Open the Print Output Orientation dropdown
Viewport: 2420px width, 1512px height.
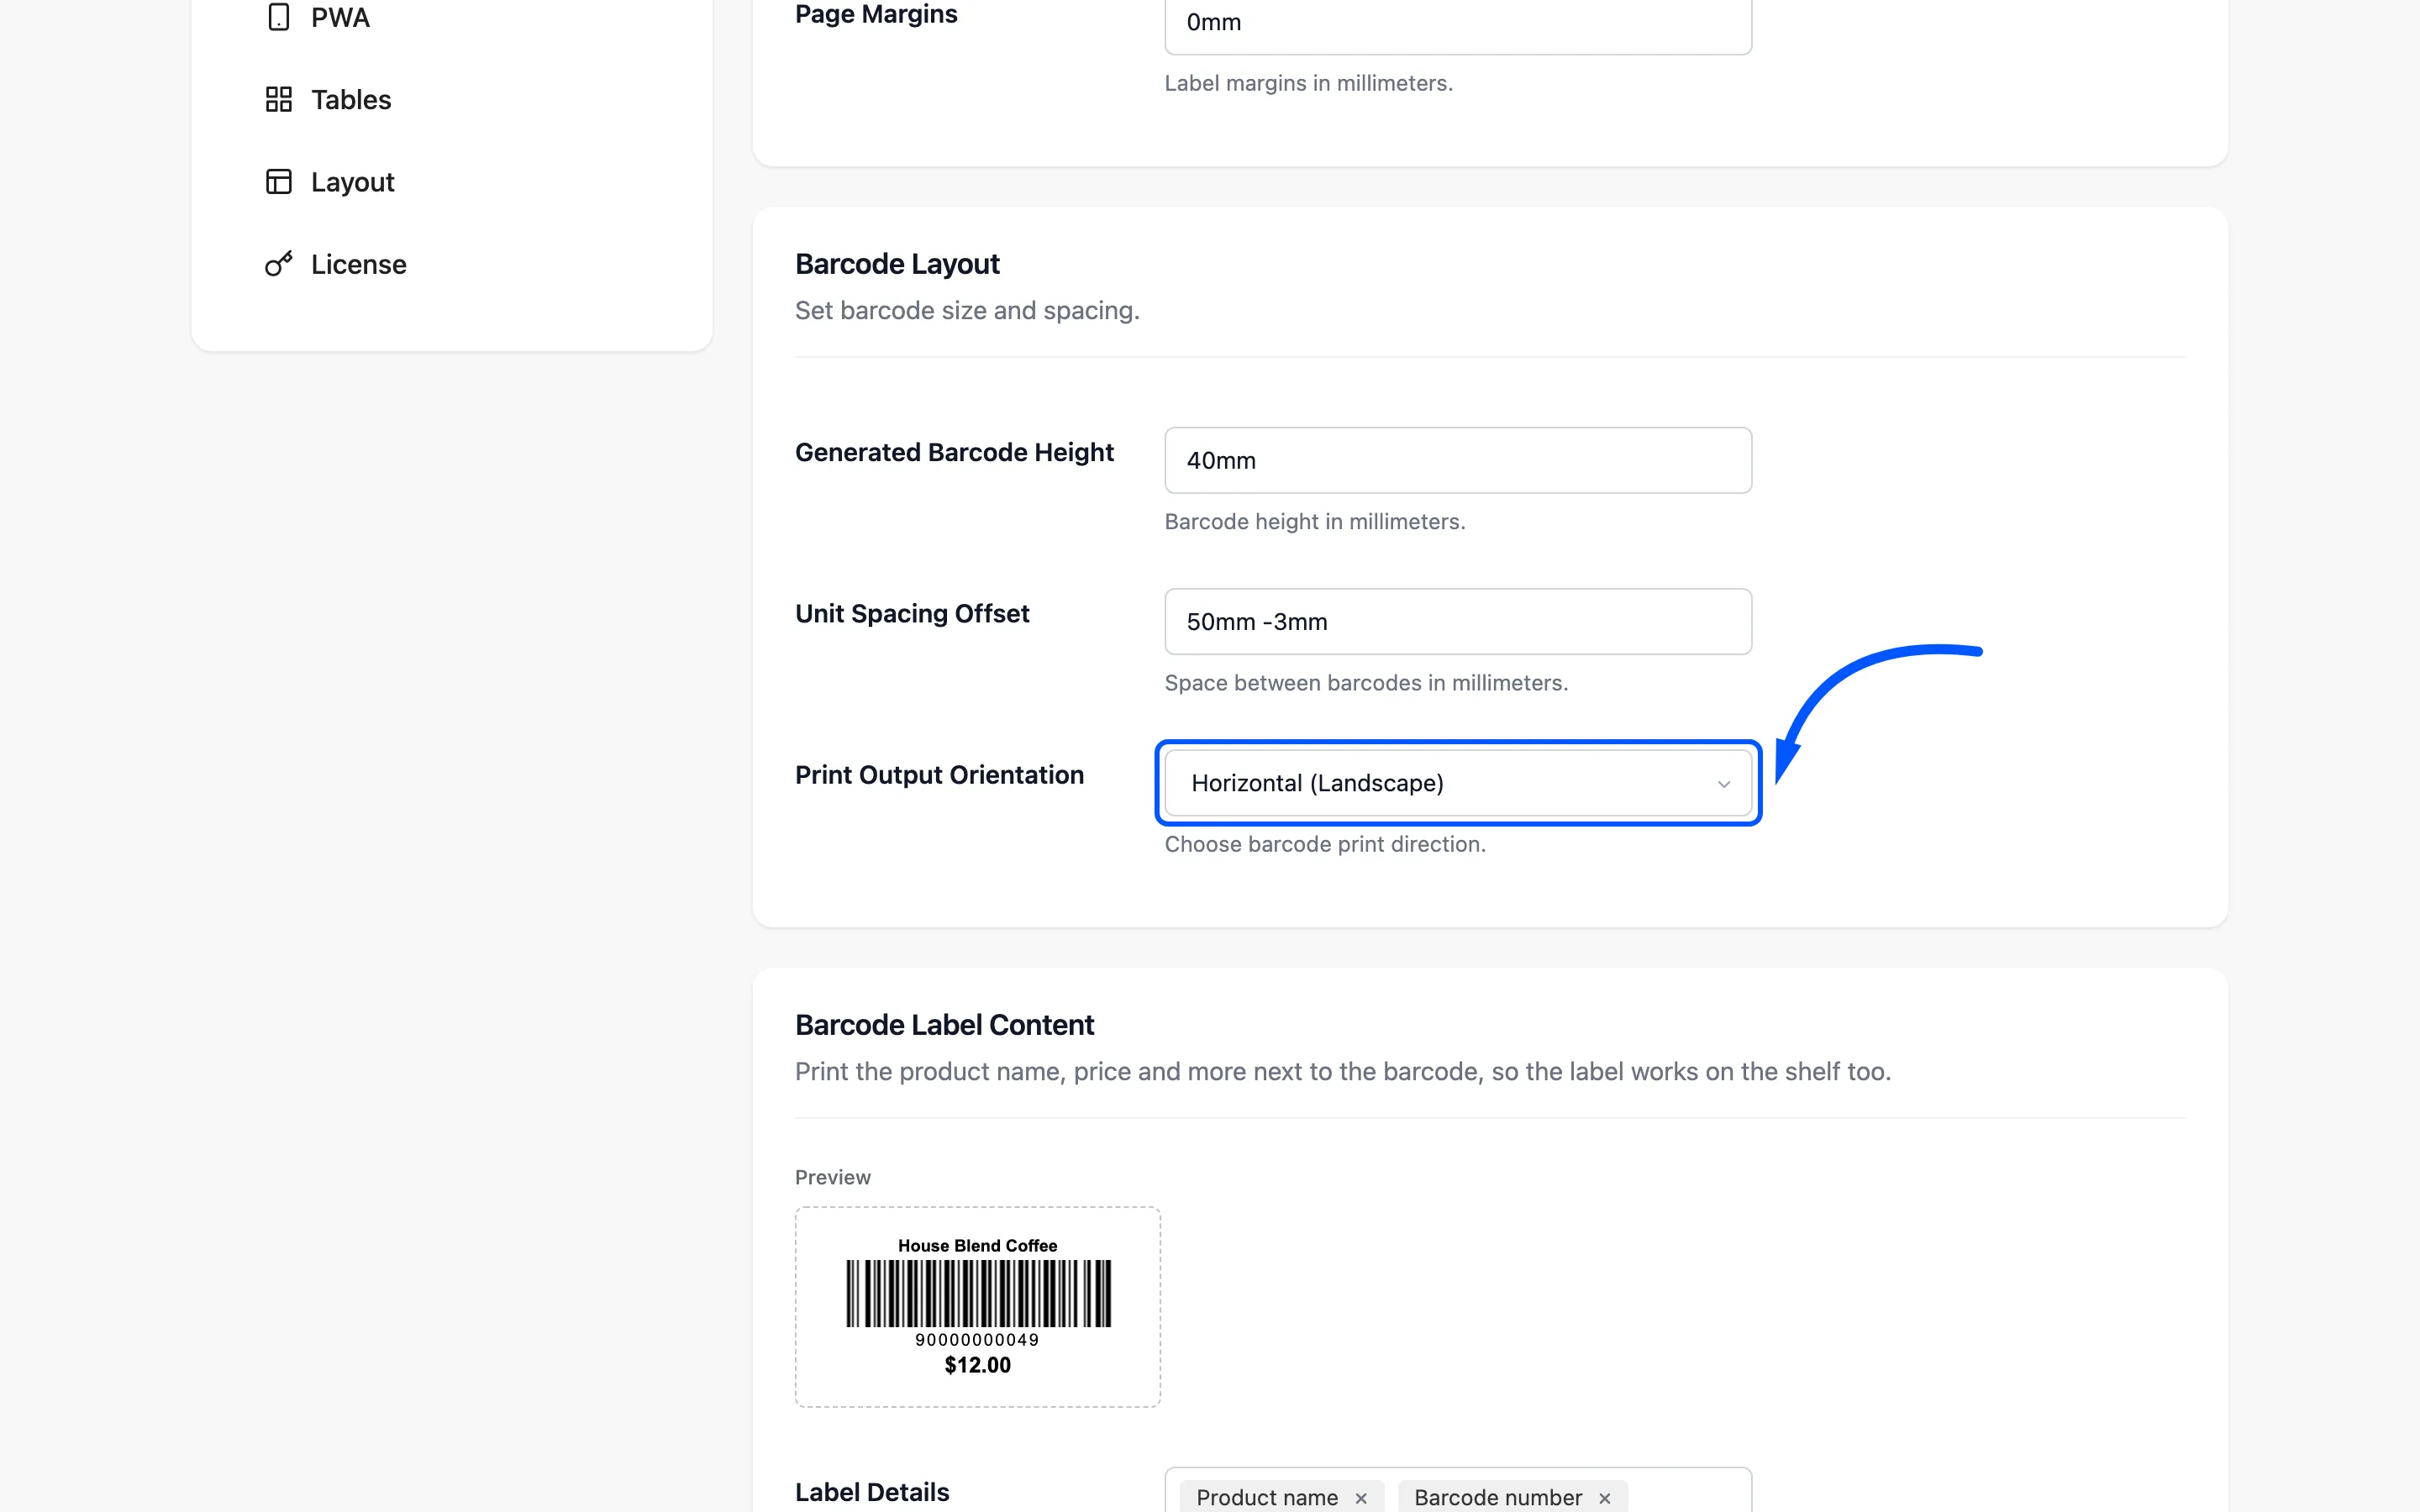[1457, 783]
